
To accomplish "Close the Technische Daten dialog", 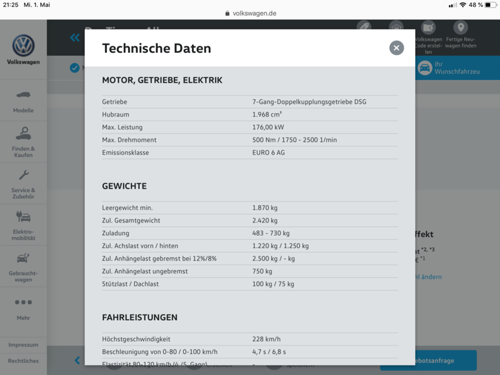I will (396, 48).
